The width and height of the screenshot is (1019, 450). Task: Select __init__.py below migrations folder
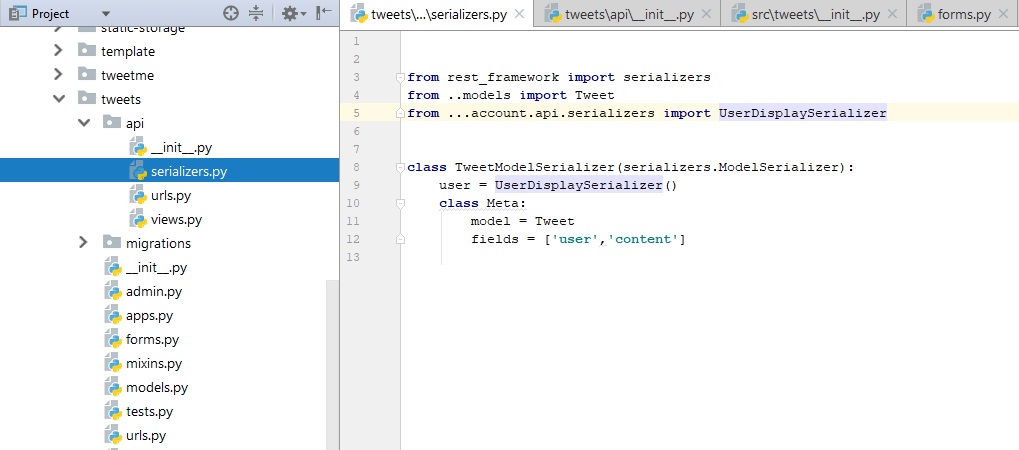(157, 268)
